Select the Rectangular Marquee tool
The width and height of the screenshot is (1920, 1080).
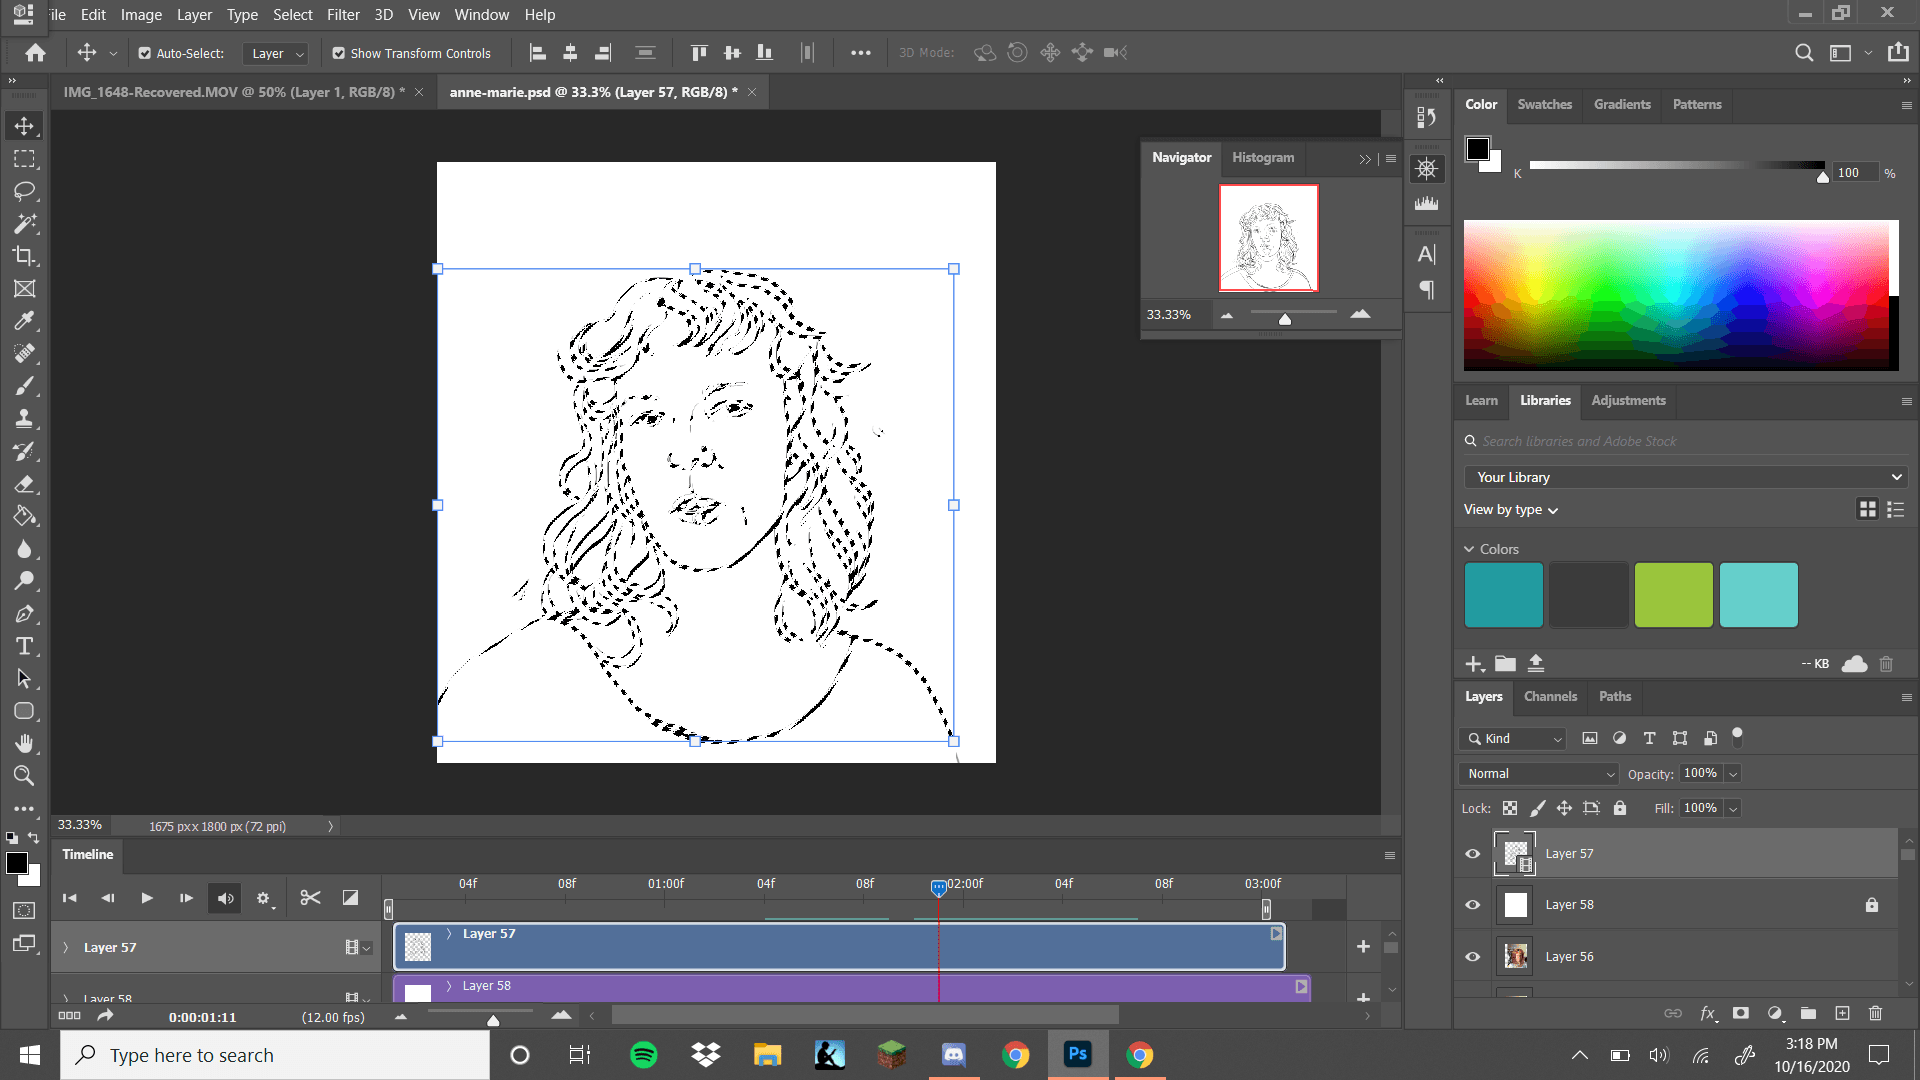24,159
